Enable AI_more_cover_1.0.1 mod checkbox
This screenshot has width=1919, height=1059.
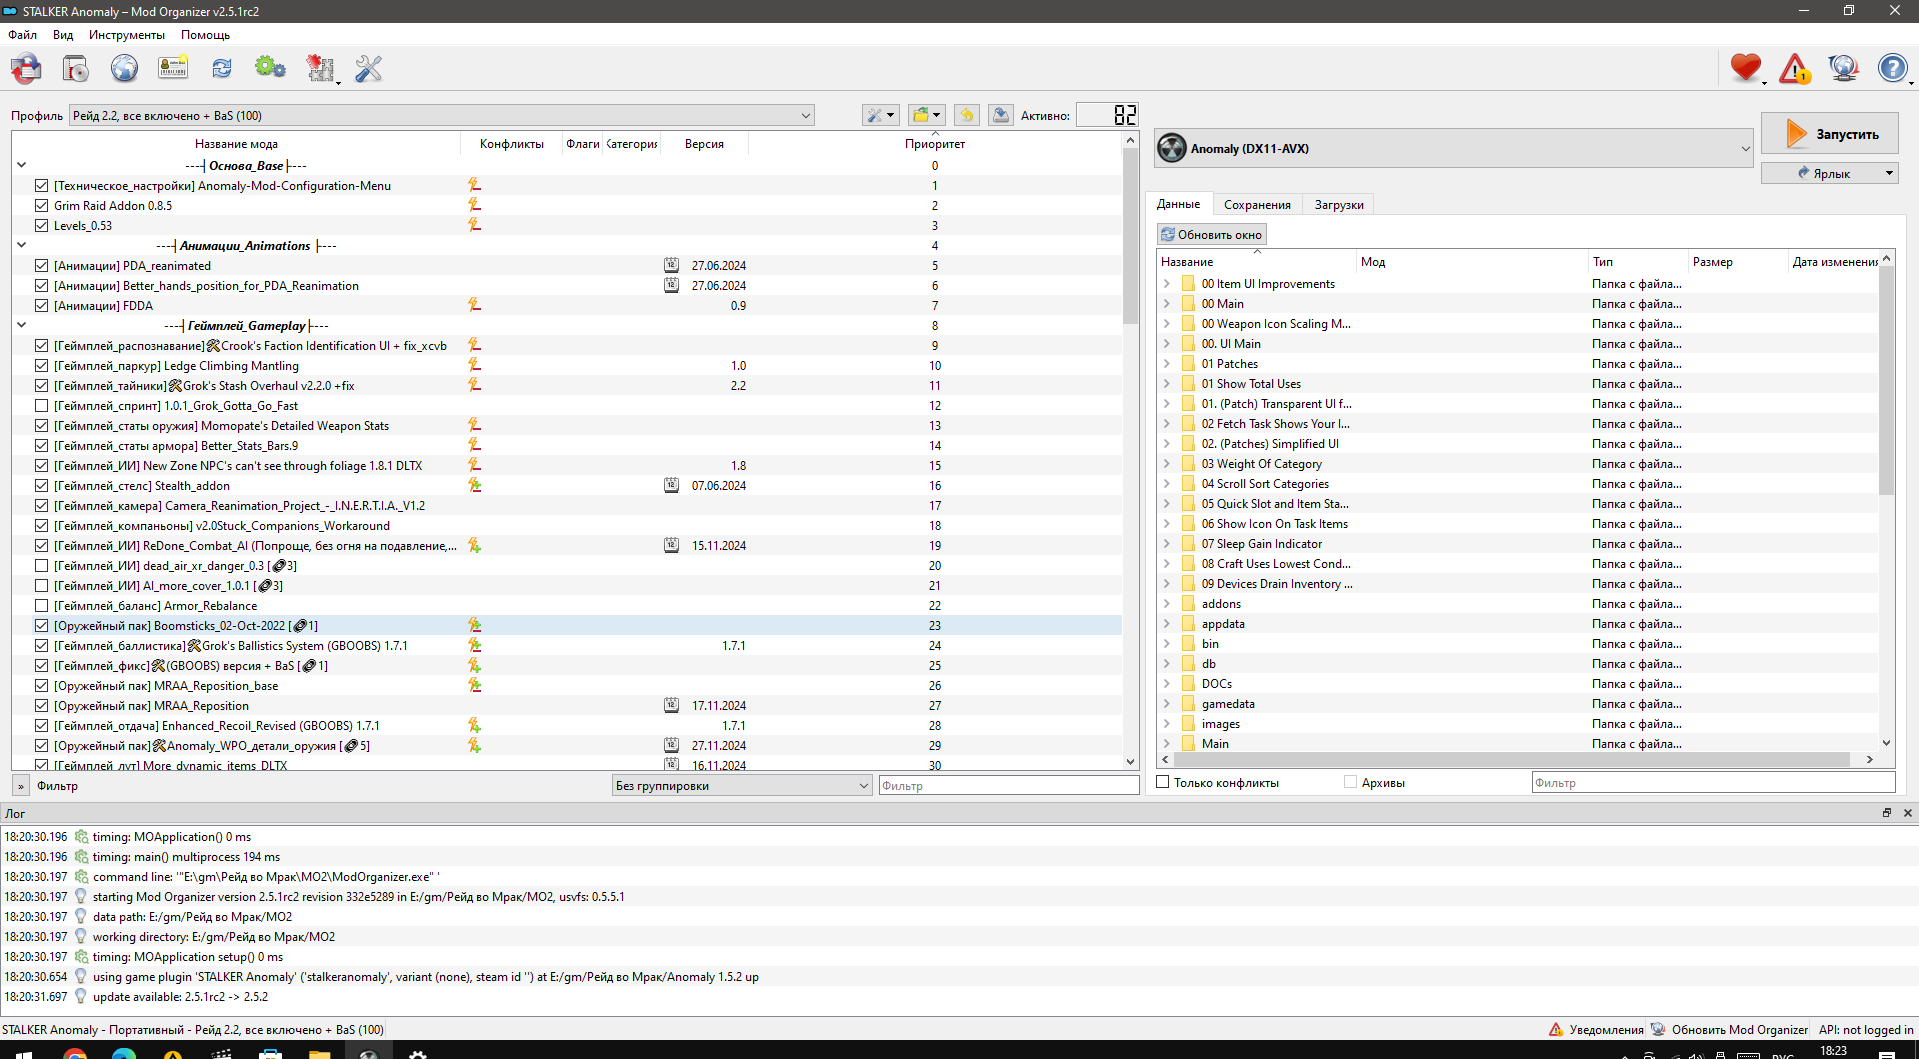tap(41, 585)
